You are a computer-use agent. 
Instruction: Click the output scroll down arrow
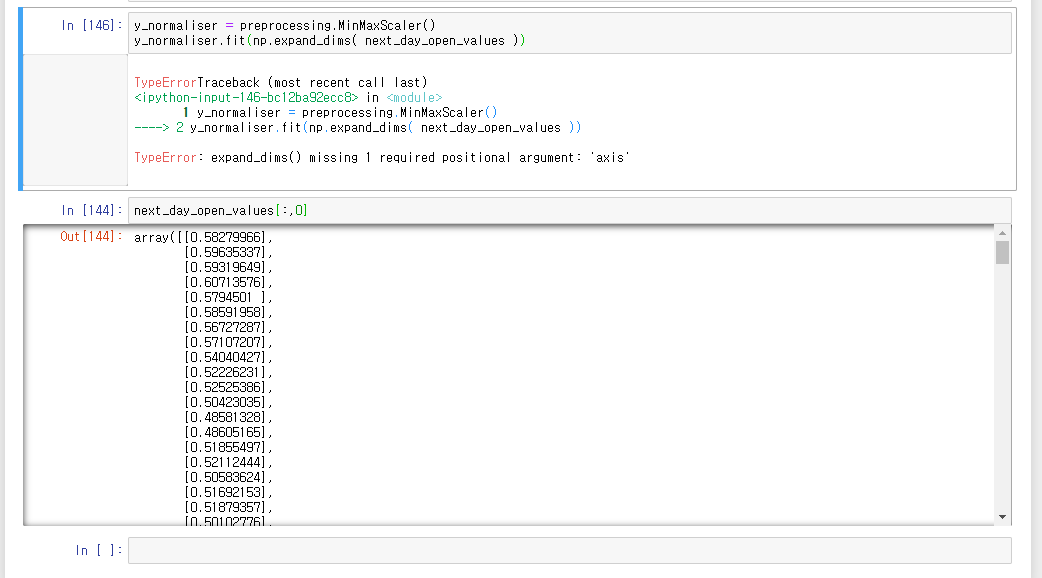(x=1002, y=517)
